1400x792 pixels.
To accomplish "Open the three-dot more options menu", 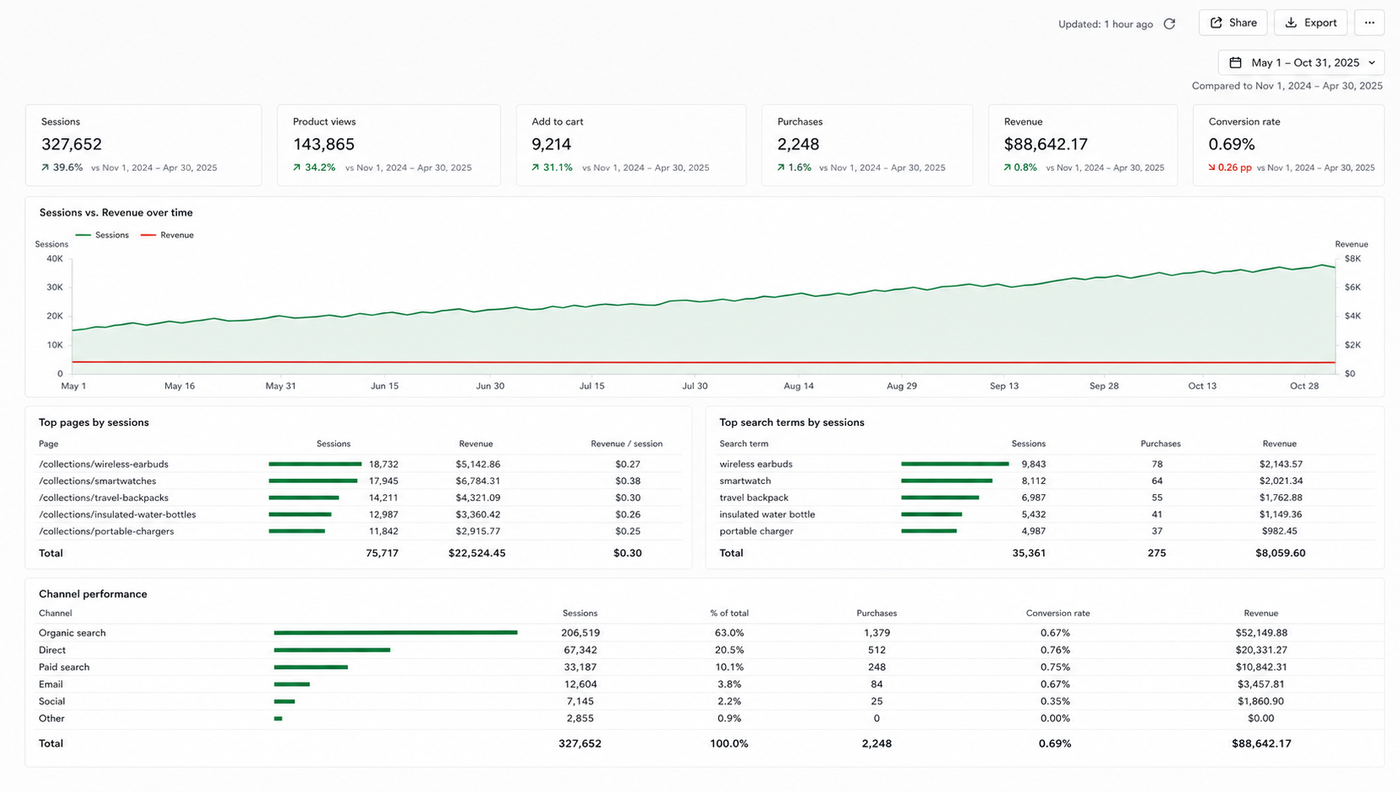I will point(1369,23).
